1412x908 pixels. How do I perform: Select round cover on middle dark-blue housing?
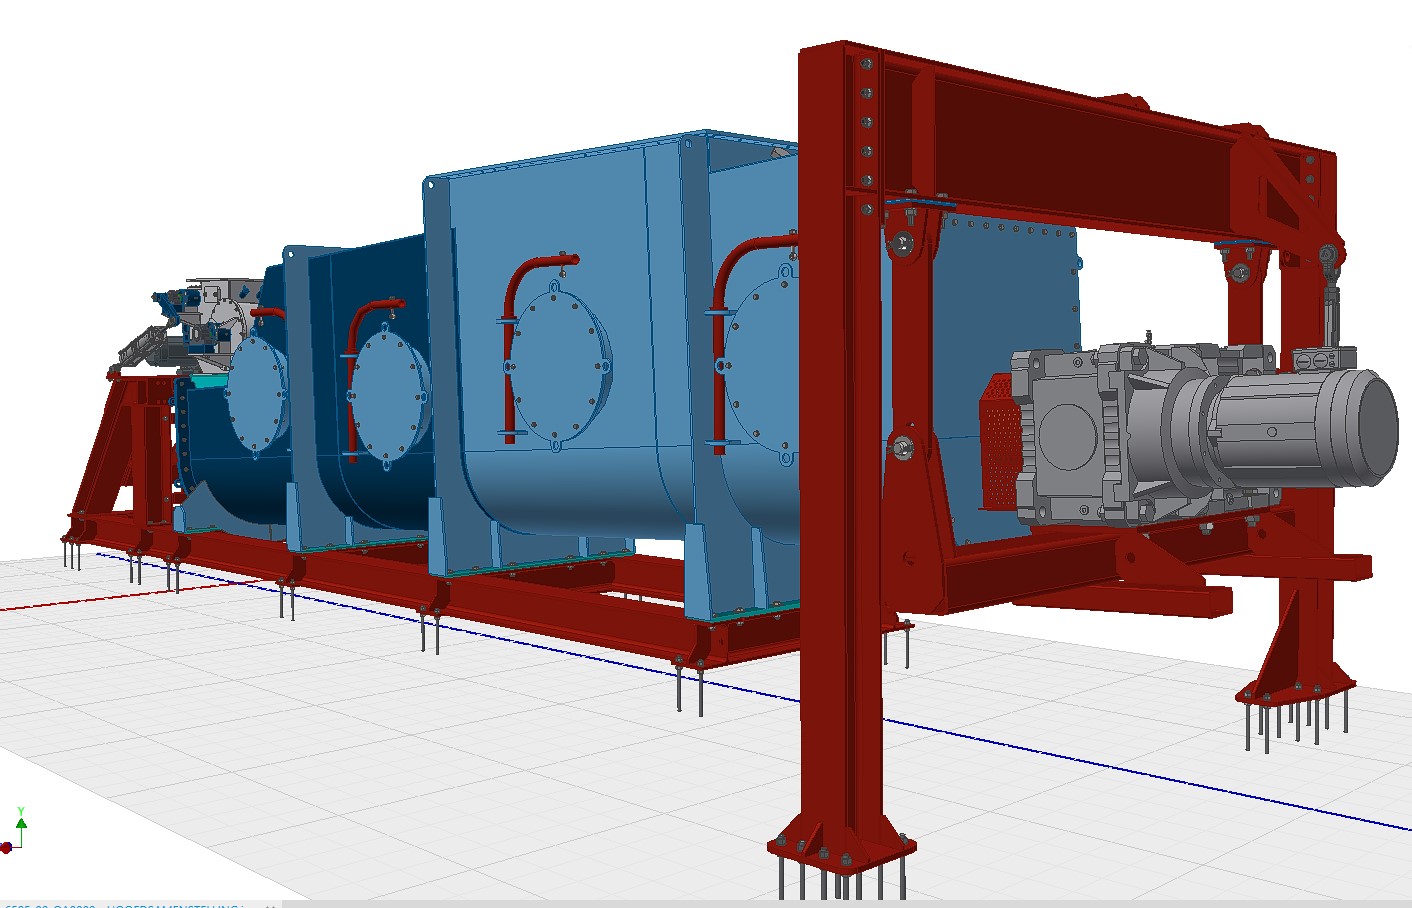pyautogui.click(x=390, y=395)
